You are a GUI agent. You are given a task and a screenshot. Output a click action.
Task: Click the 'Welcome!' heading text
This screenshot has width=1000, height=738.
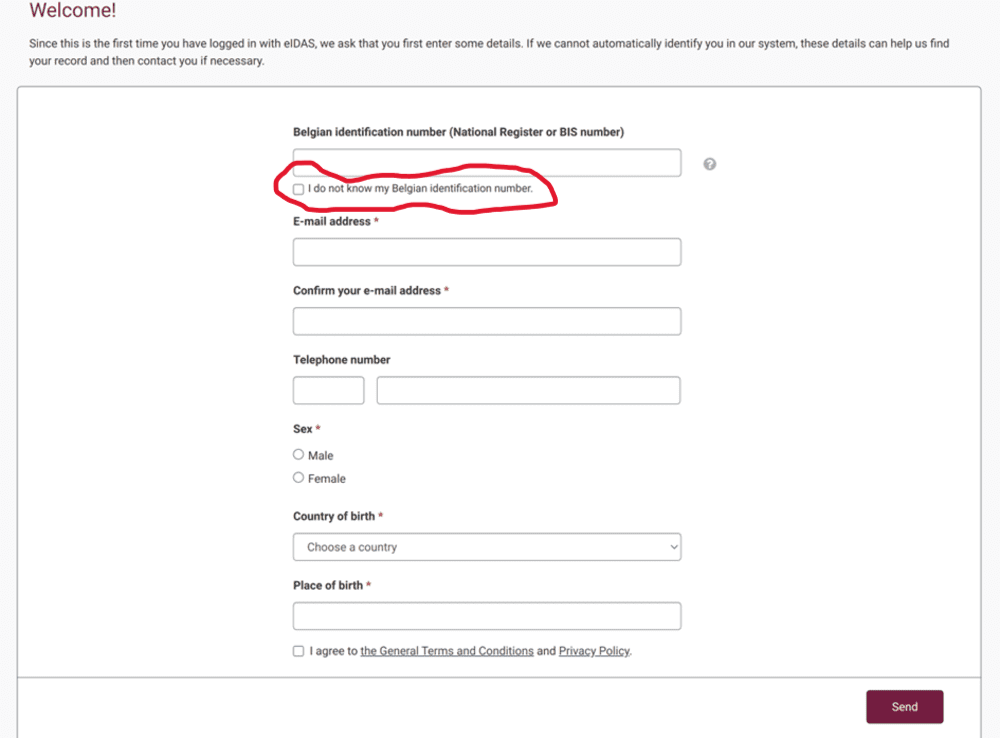coord(73,12)
